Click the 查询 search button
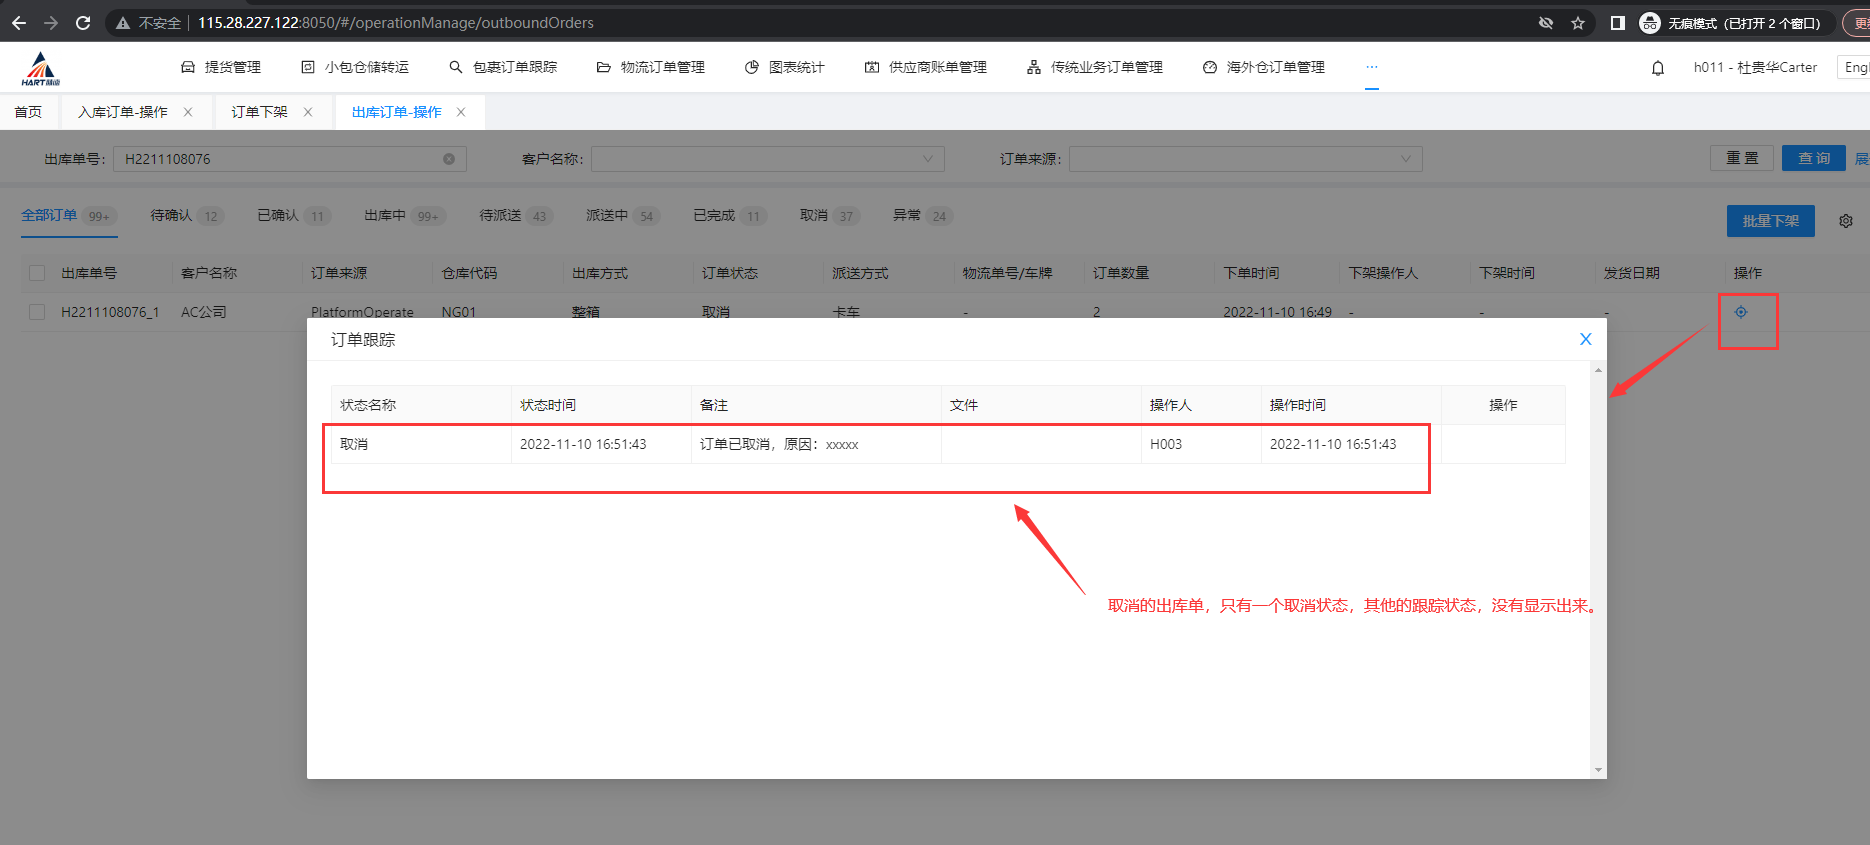 click(1813, 158)
